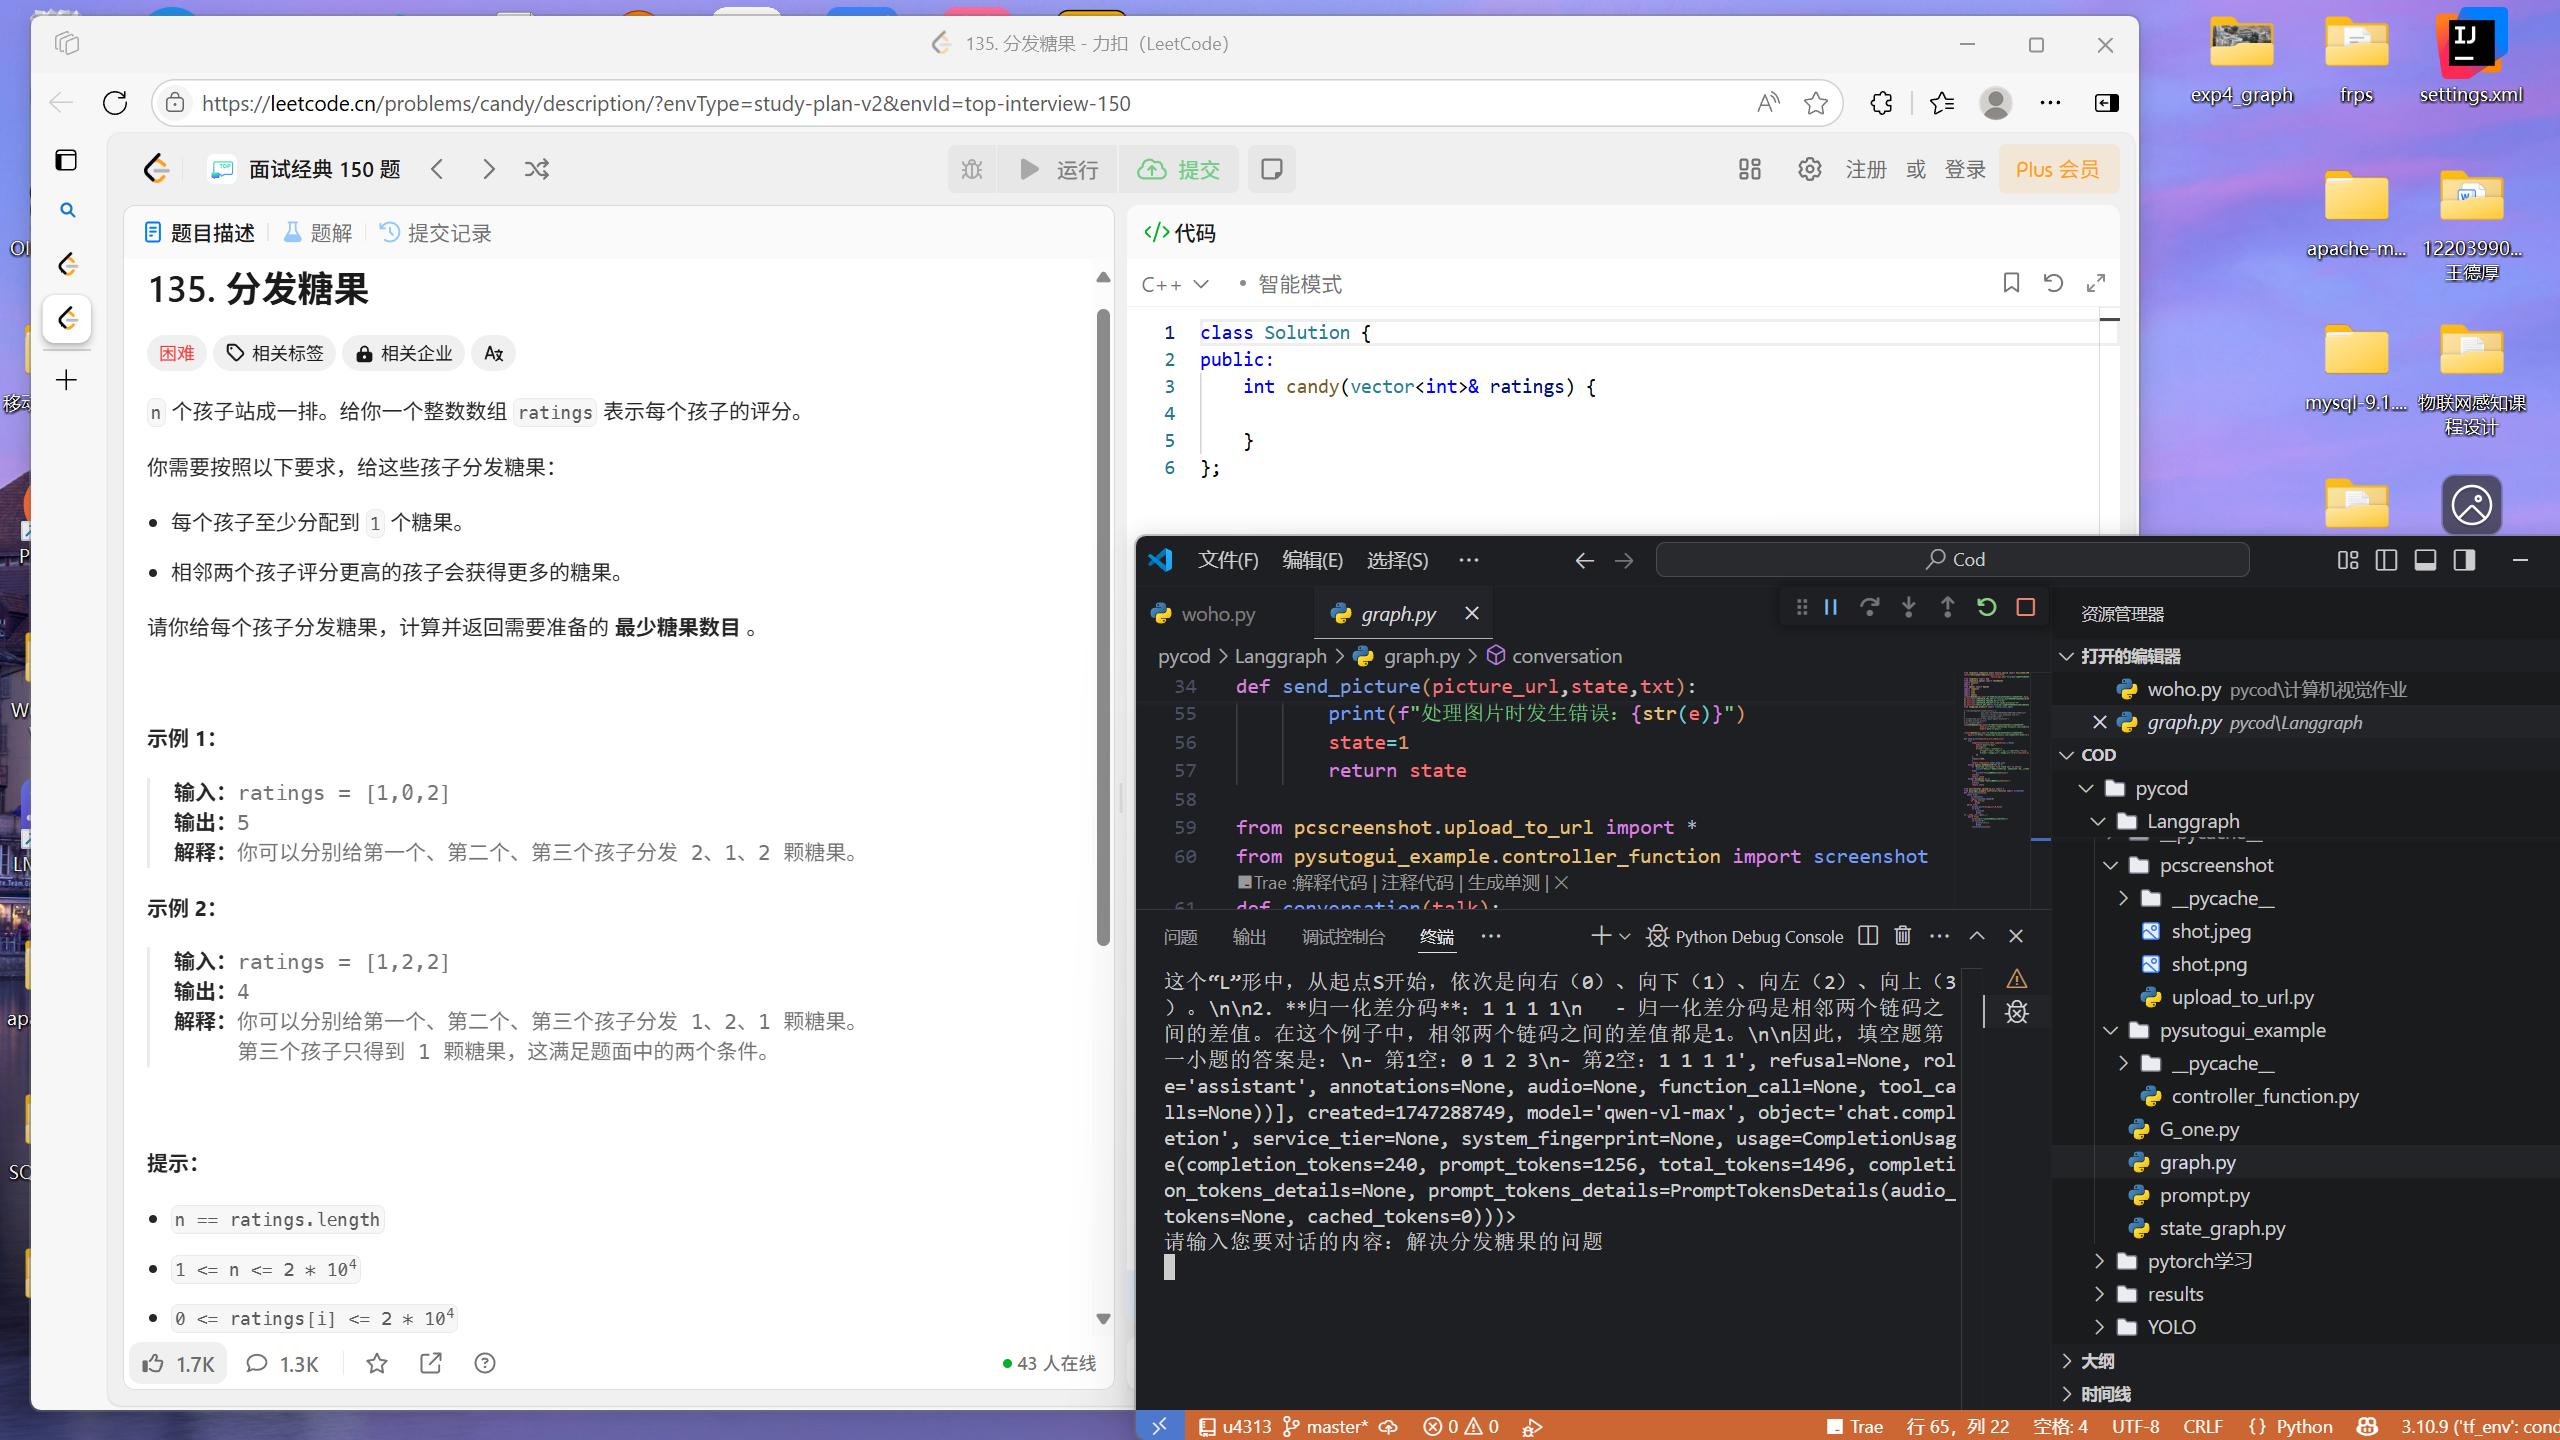Screen dimensions: 2560x1440
Task: Open LeetCode layout grid icon
Action: click(x=1749, y=169)
